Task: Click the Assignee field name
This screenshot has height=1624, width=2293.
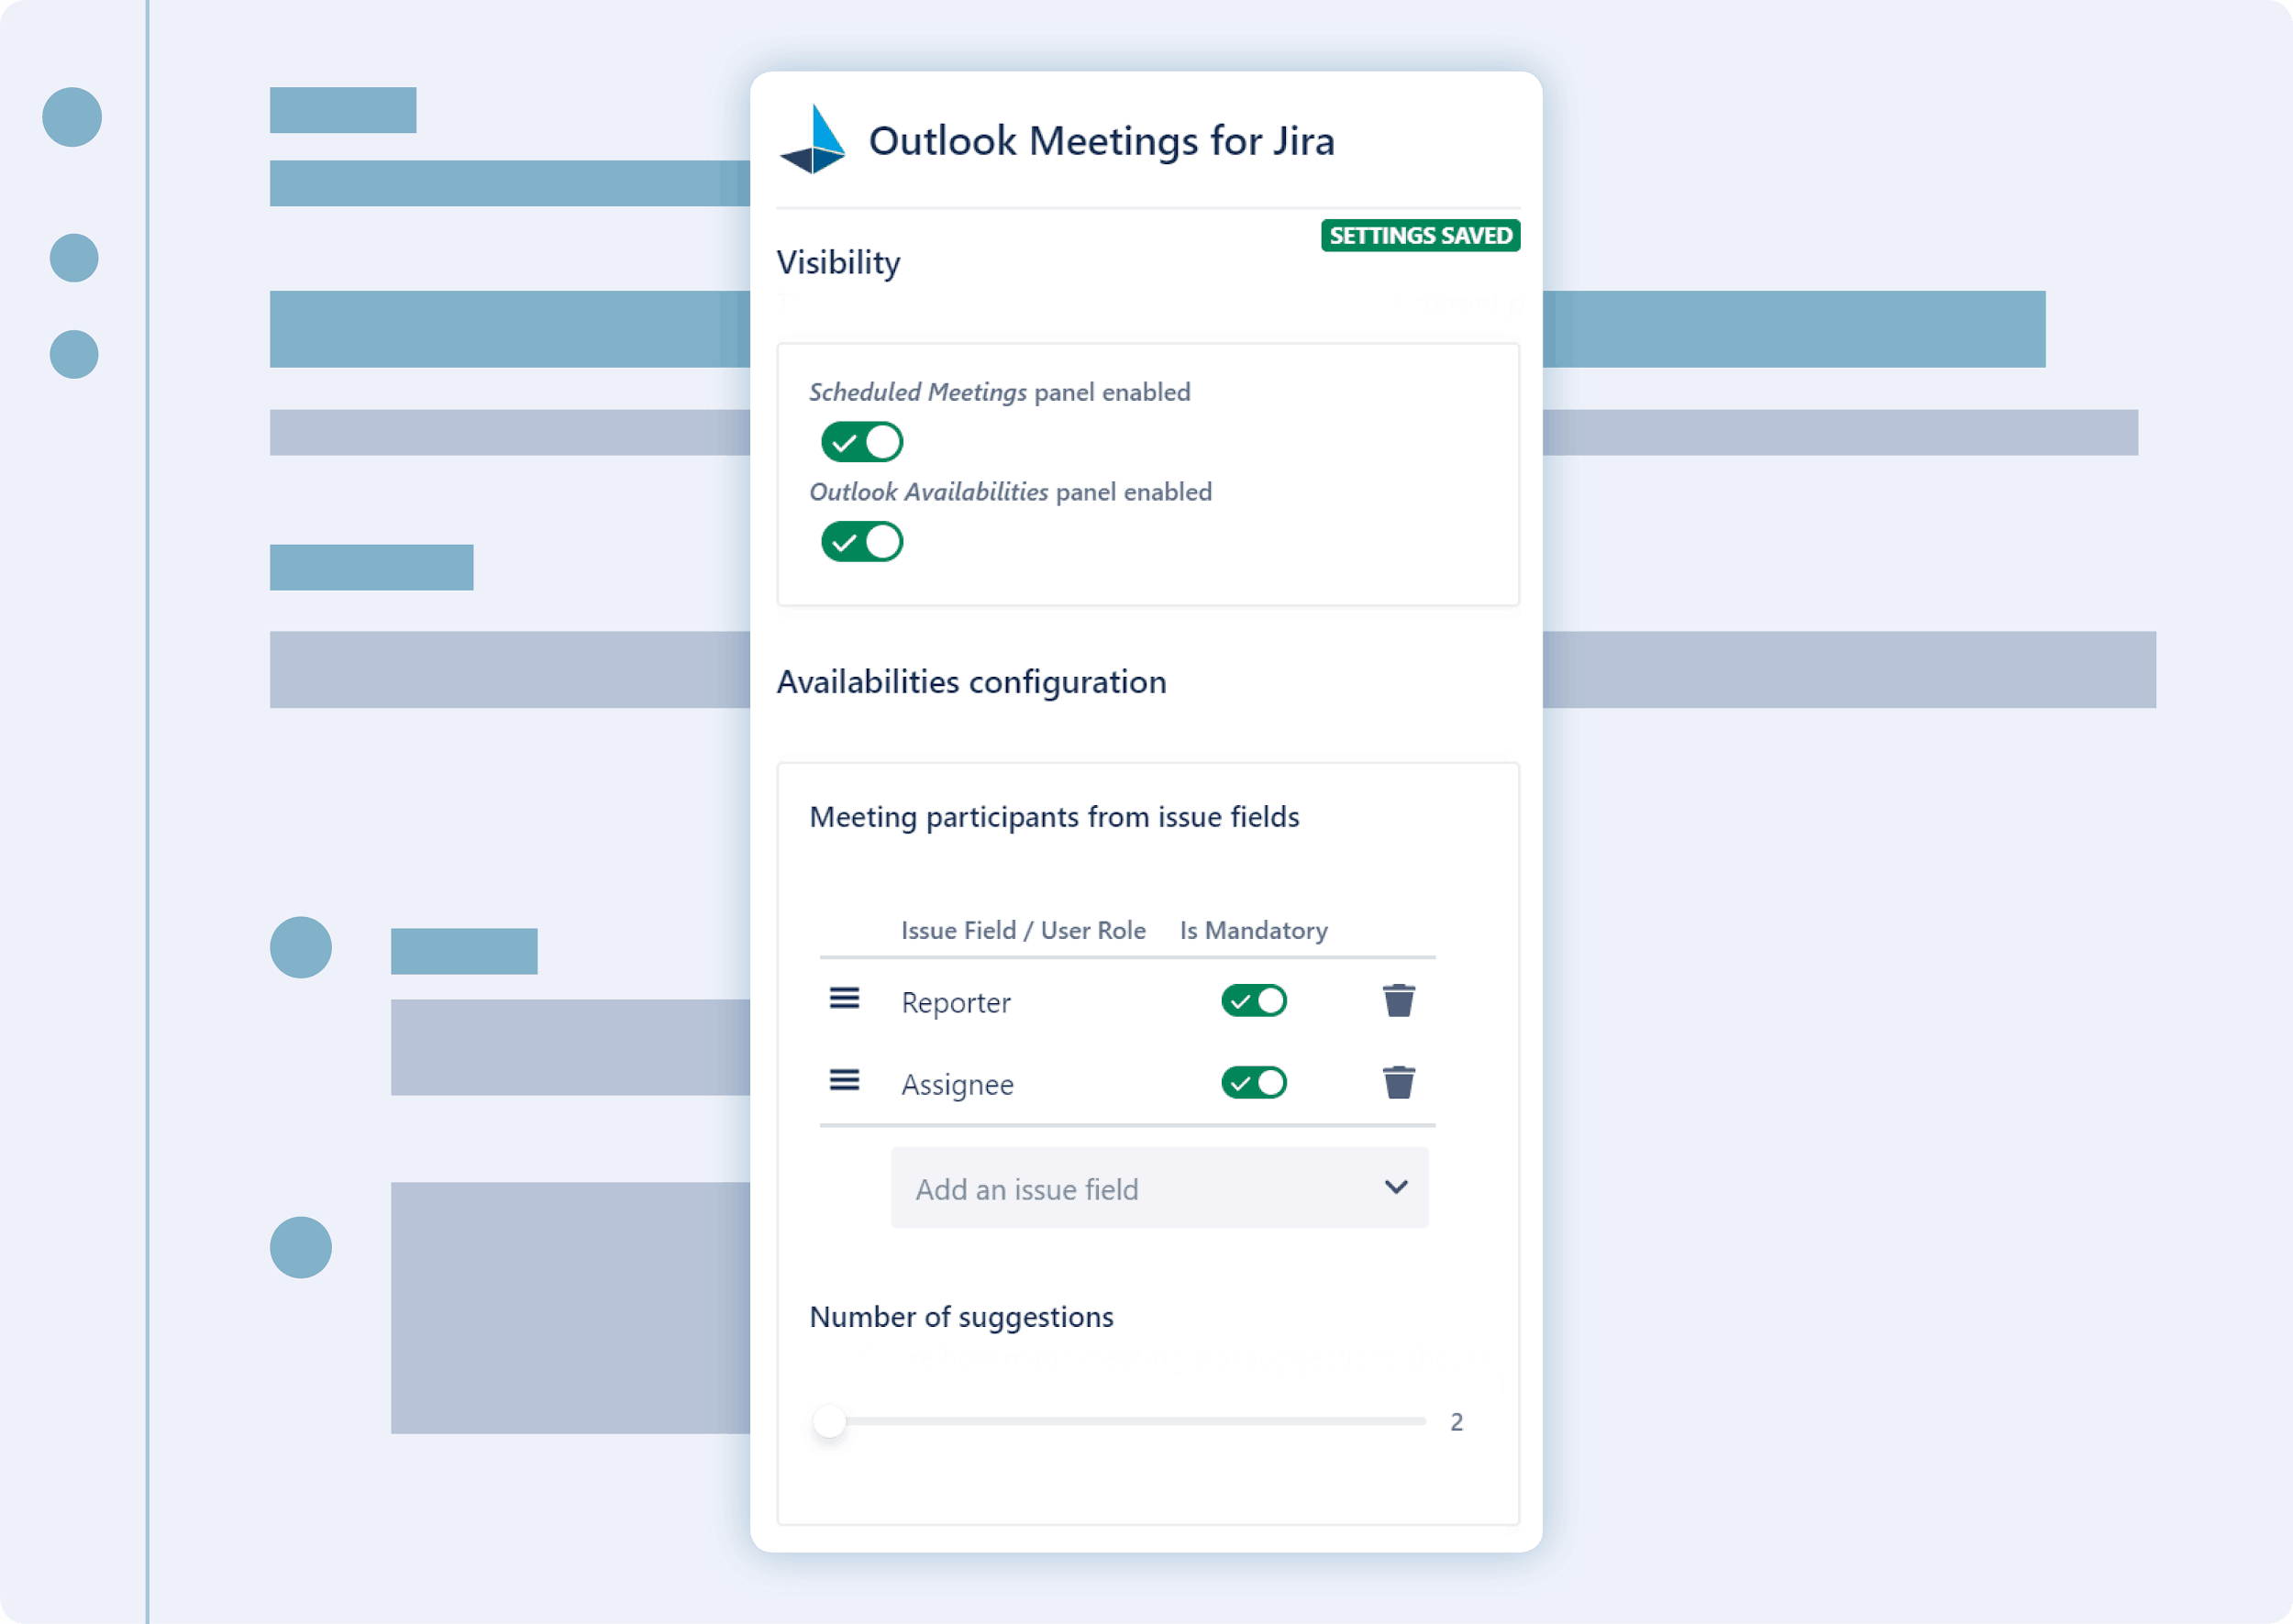Action: tap(957, 1084)
